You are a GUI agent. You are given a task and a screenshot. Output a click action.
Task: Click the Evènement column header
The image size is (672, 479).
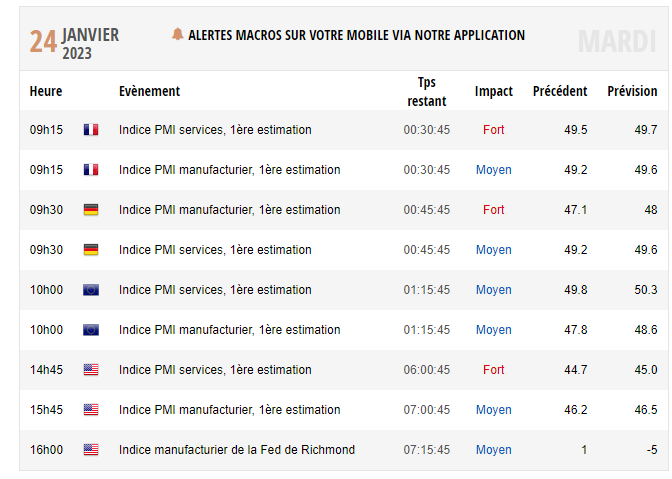pyautogui.click(x=149, y=91)
